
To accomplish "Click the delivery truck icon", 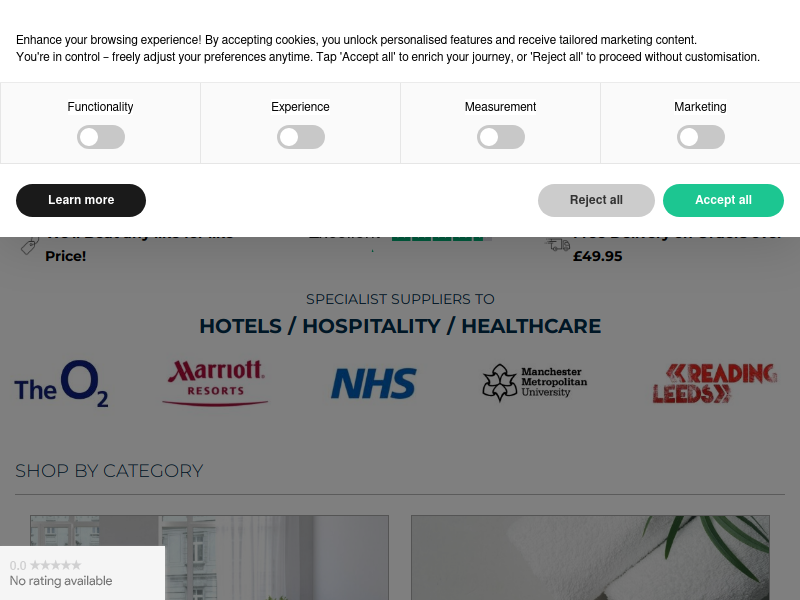I will [558, 243].
